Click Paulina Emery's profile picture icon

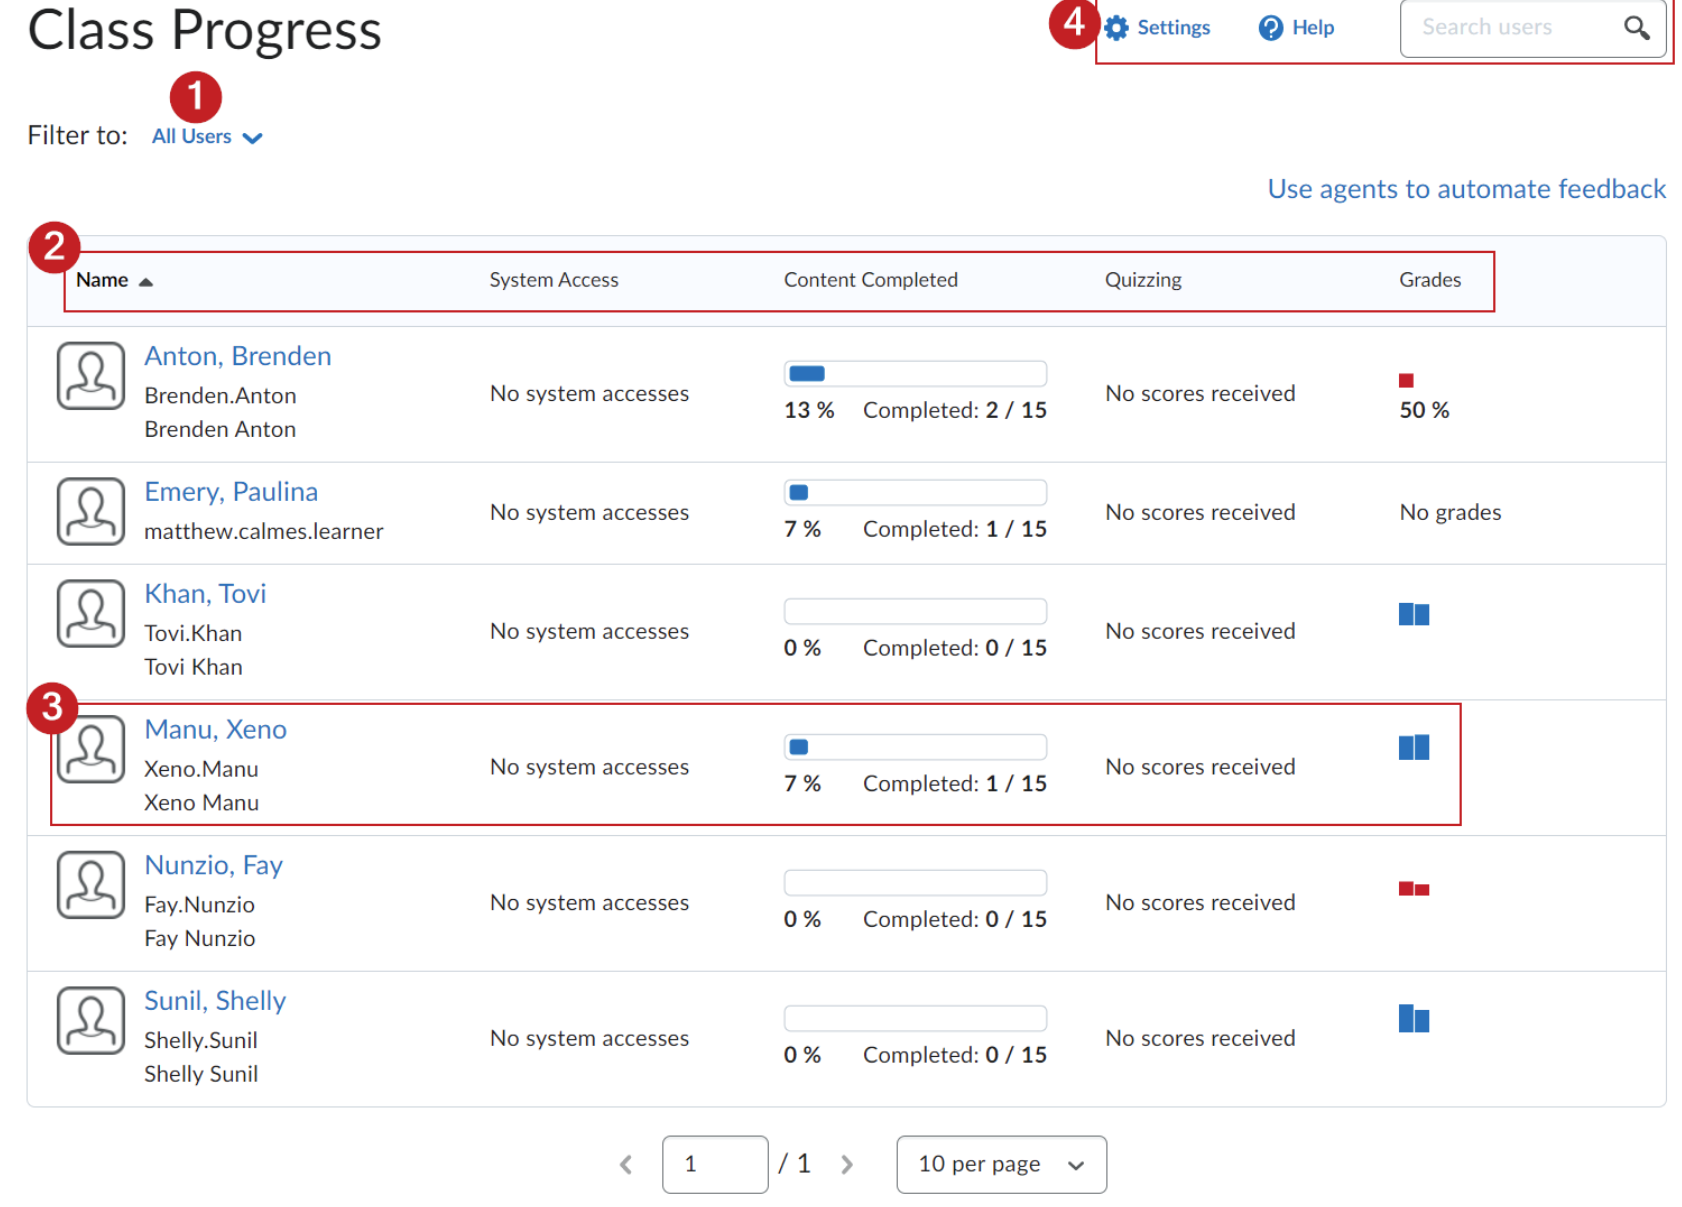(x=90, y=512)
